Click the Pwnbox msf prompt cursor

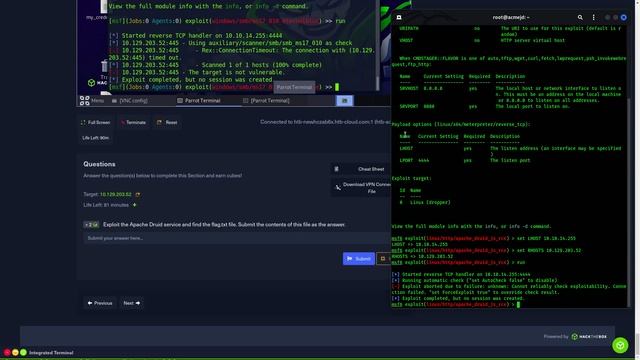pyautogui.click(x=337, y=87)
